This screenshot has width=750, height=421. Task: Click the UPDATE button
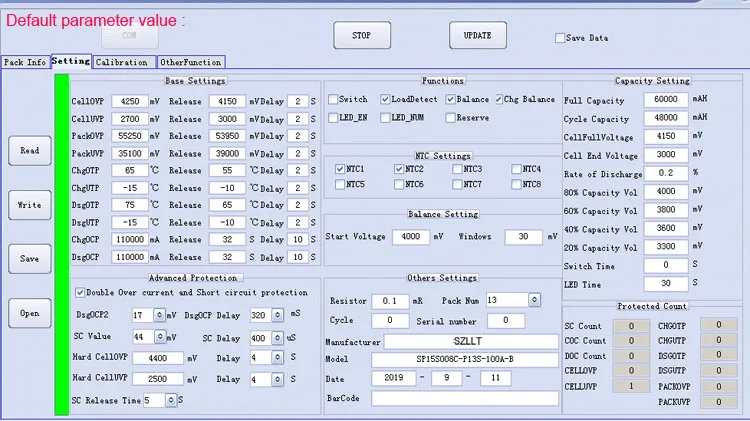(x=477, y=35)
